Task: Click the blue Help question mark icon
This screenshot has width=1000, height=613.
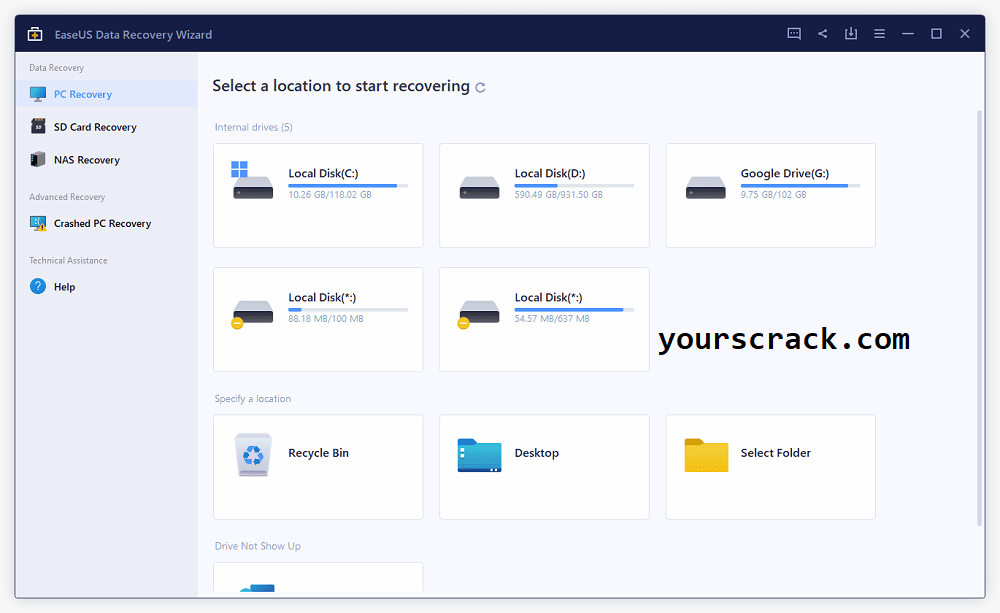Action: [38, 286]
